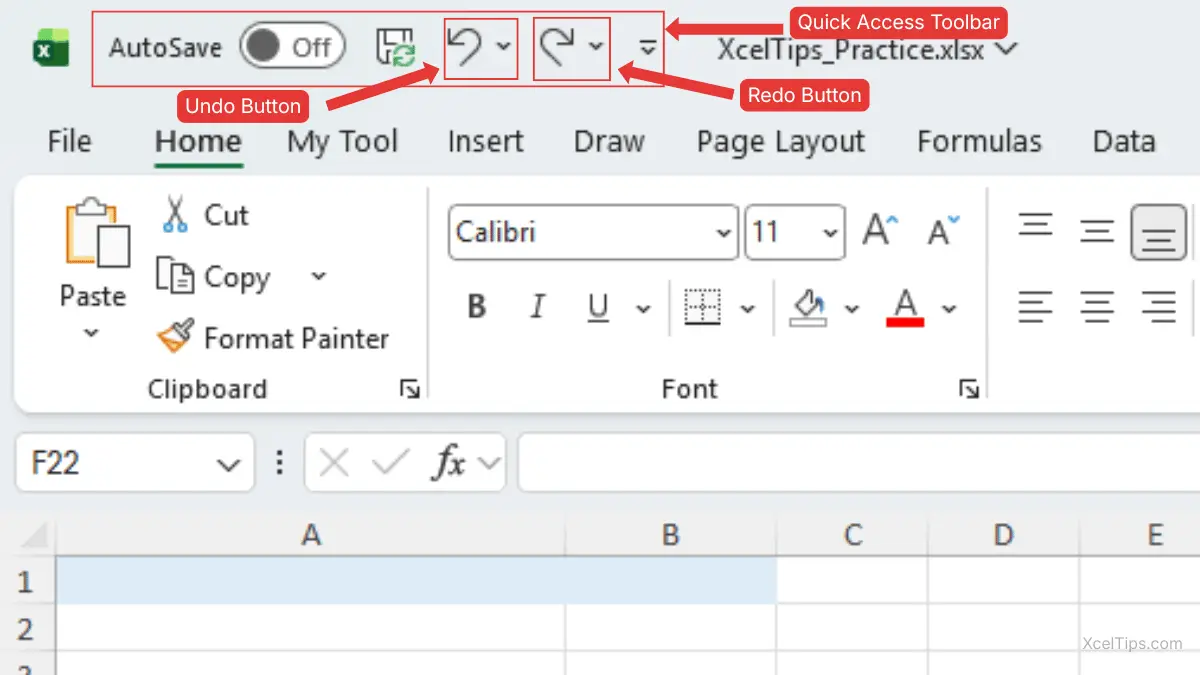The width and height of the screenshot is (1200, 675).
Task: Toggle bold formatting
Action: pos(477,308)
